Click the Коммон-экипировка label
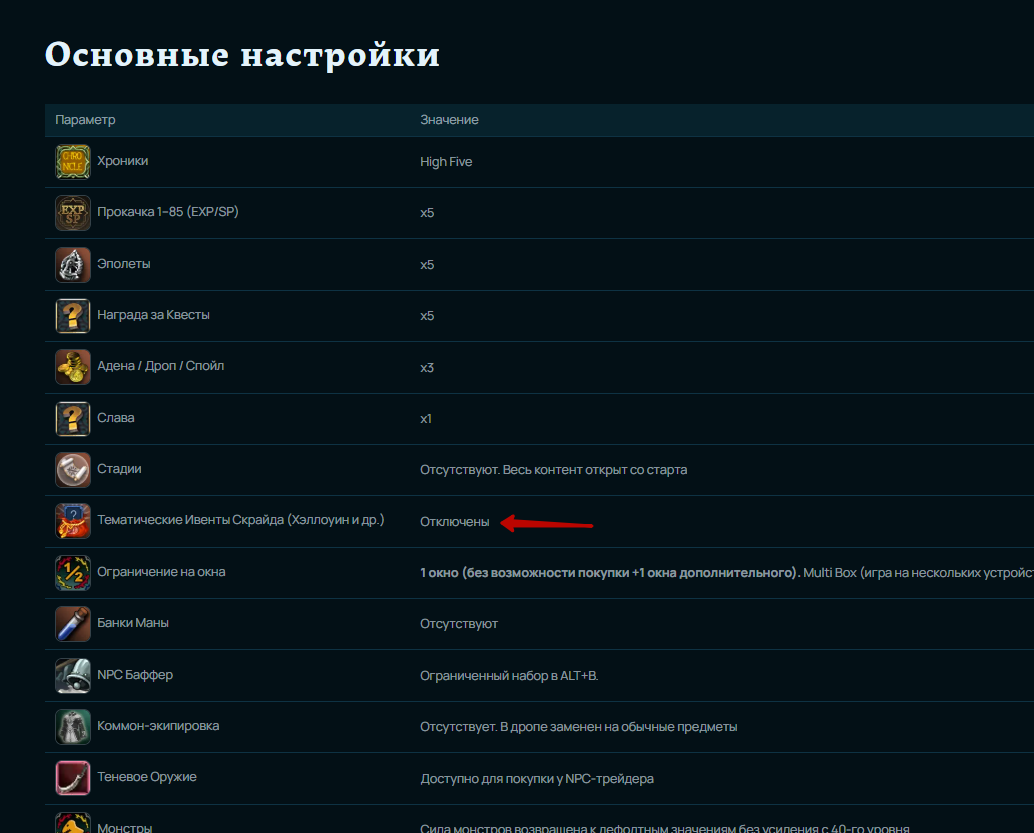This screenshot has height=833, width=1034. coord(158,725)
